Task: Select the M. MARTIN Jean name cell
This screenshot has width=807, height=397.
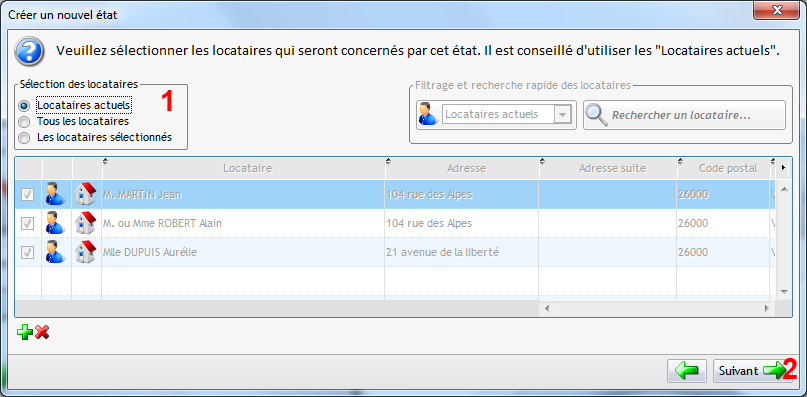Action: click(x=243, y=195)
